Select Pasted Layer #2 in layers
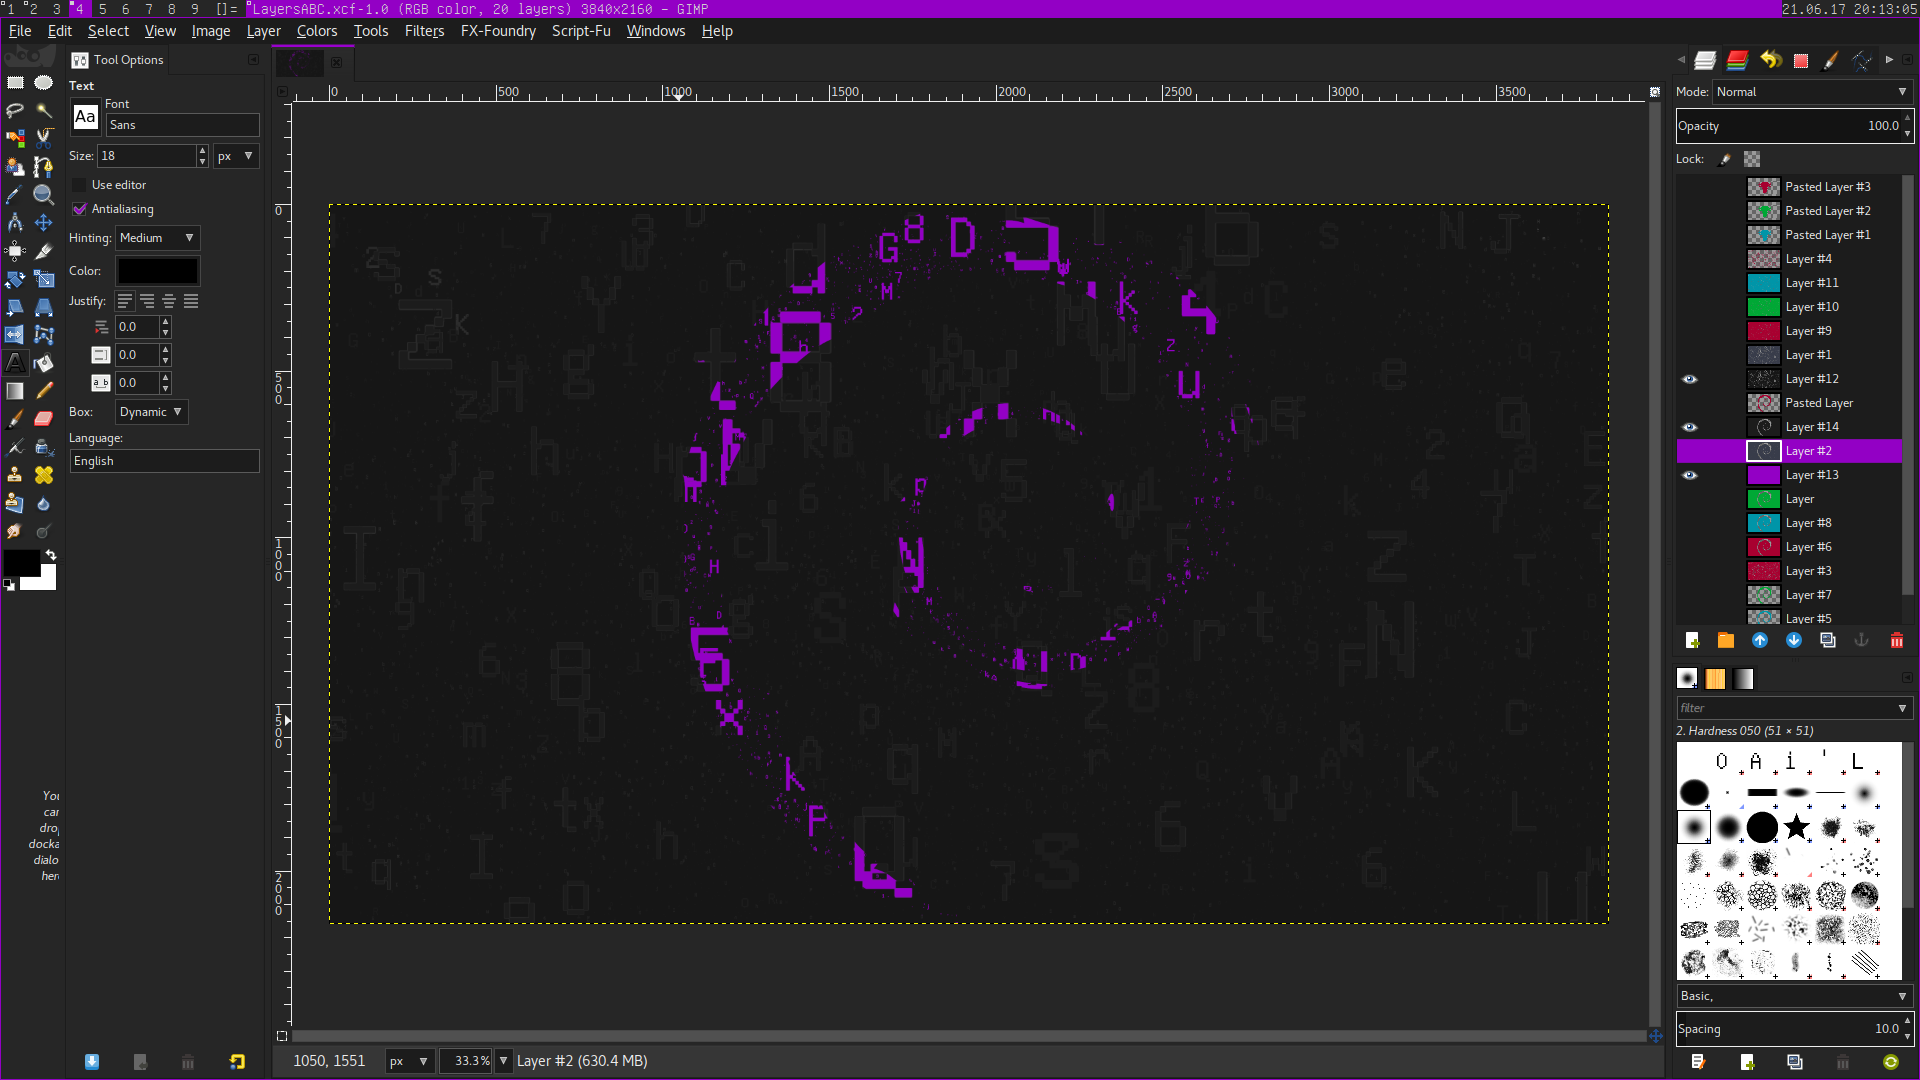 (x=1827, y=211)
